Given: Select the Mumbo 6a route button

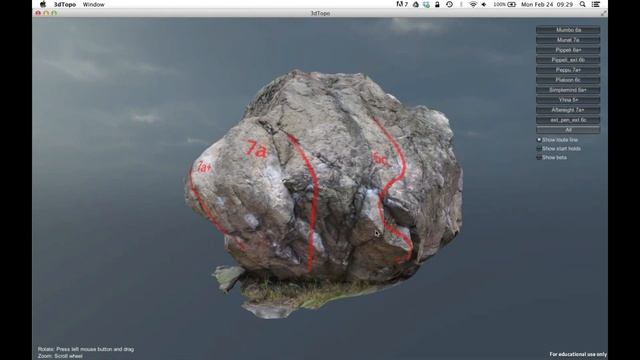Looking at the screenshot, I should click(568, 30).
